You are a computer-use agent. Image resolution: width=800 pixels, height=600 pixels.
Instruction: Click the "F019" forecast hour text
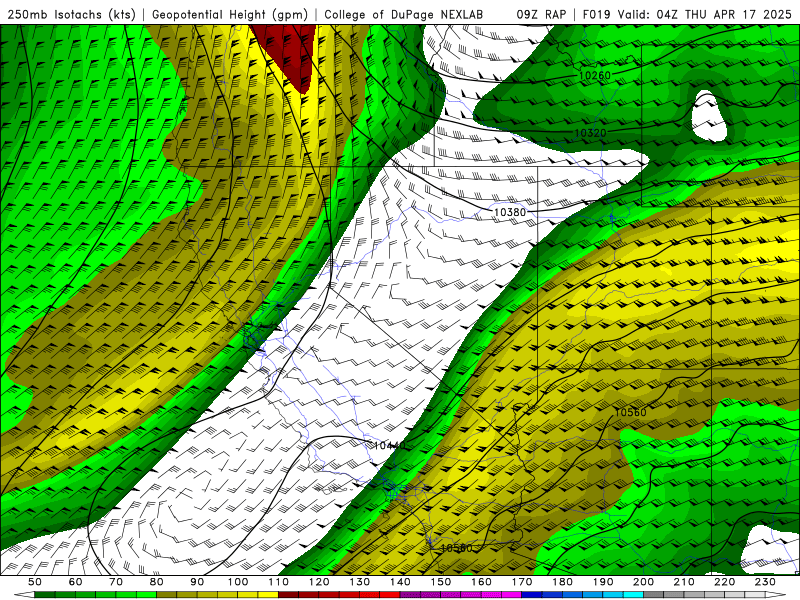pos(597,14)
